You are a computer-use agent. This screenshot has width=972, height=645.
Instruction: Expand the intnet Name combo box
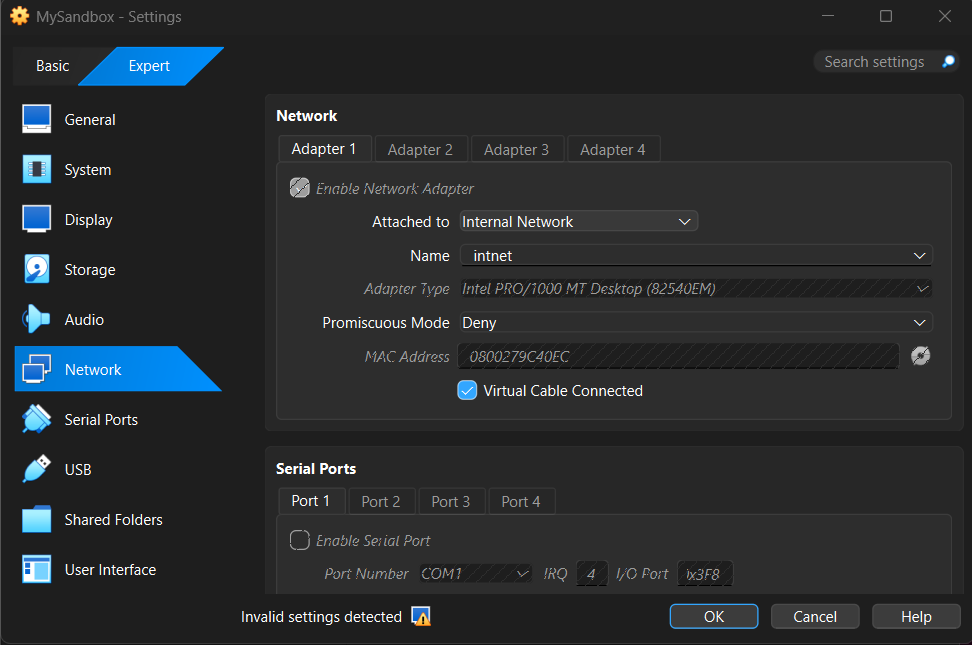coord(696,256)
